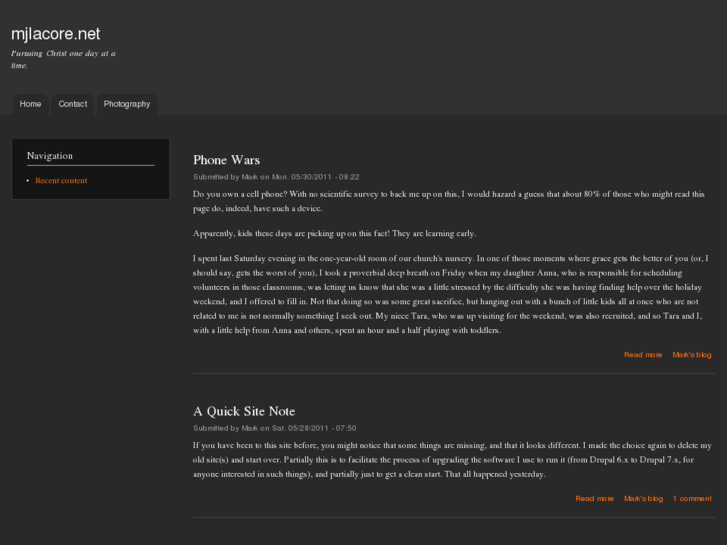Click the Phone Wars opening paragraph

(x=448, y=201)
